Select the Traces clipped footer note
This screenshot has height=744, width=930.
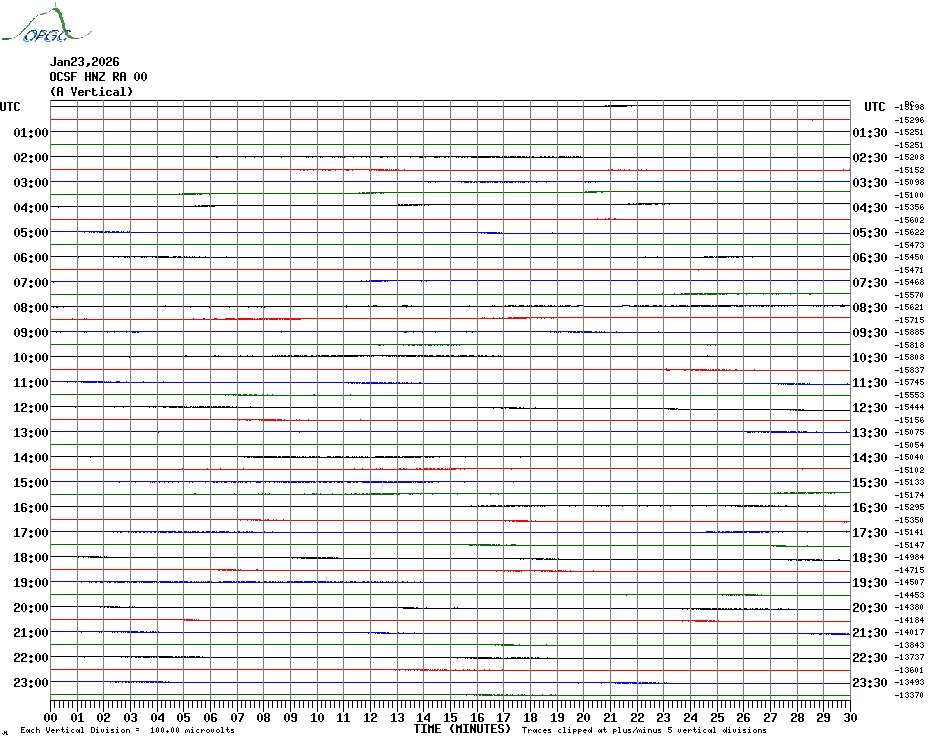tap(644, 730)
